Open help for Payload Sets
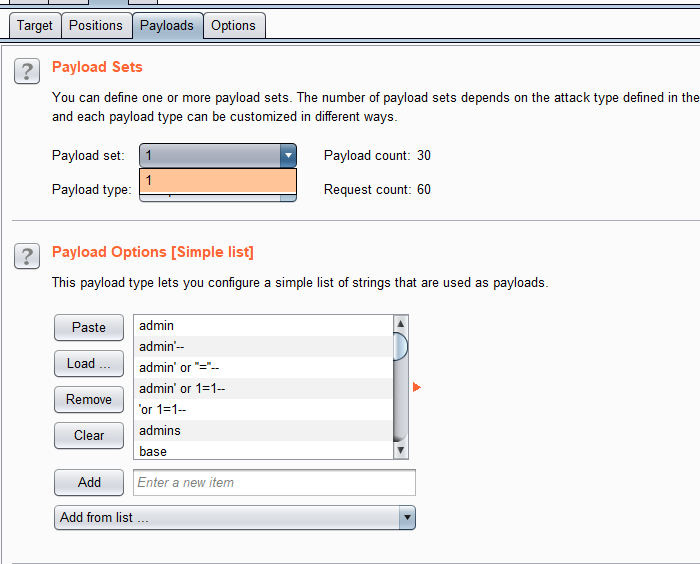700x564 pixels. point(27,71)
